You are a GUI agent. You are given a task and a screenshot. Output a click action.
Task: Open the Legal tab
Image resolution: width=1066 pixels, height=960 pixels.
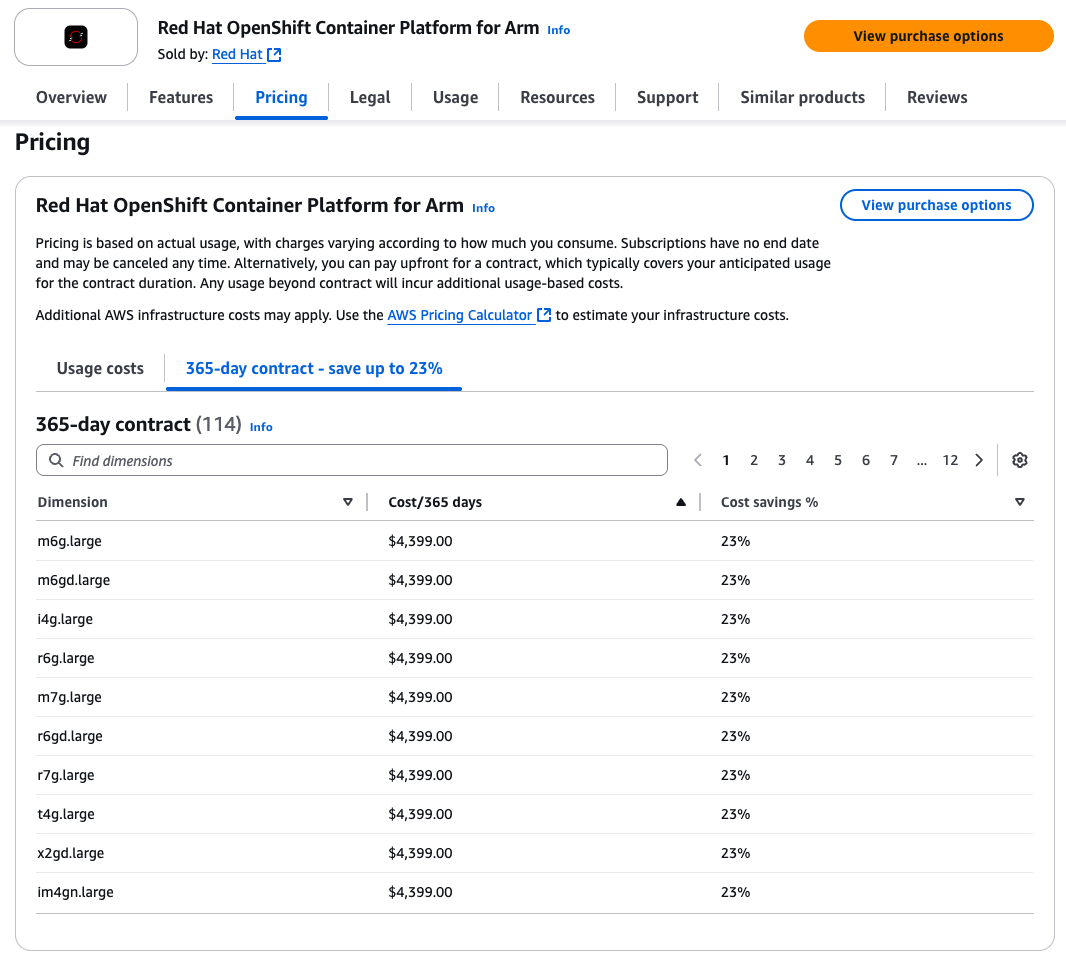pyautogui.click(x=370, y=97)
